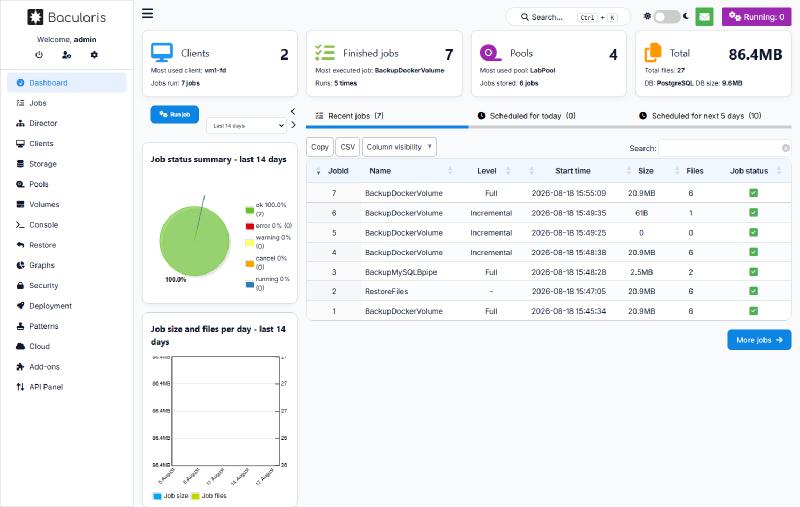Click status checkbox for job 5
800x507 pixels.
pos(753,233)
